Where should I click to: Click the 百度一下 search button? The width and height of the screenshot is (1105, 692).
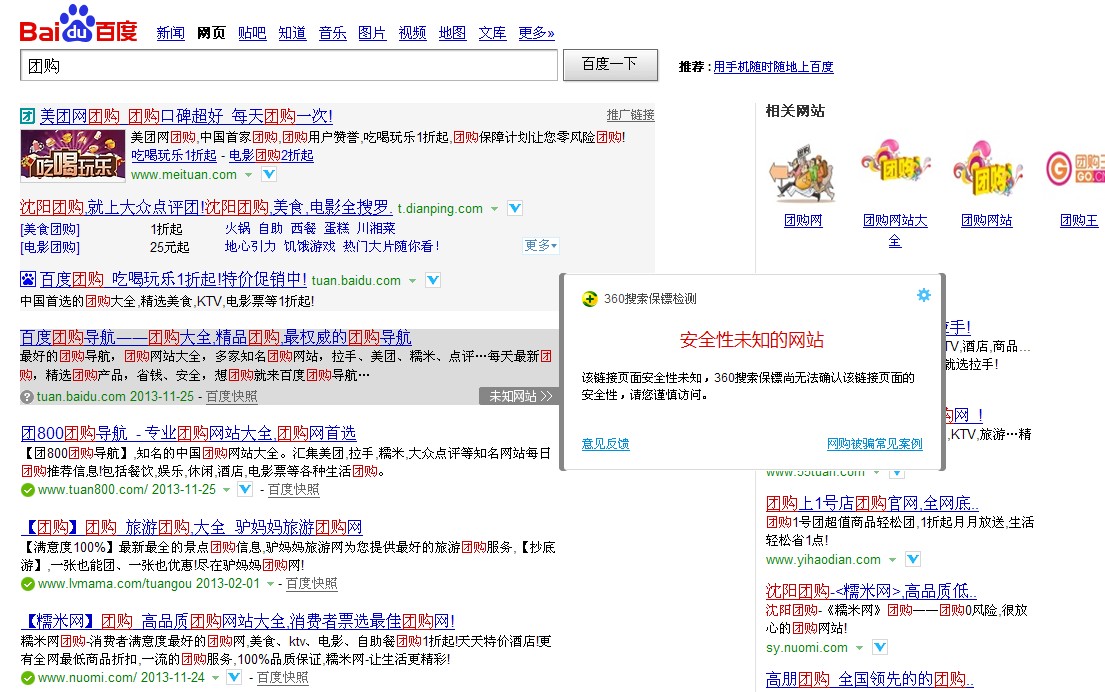coord(610,65)
